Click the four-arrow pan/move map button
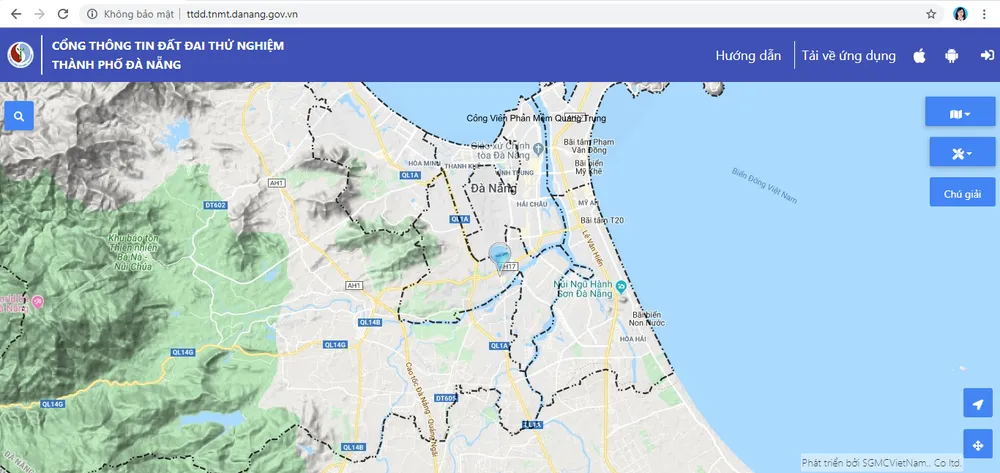Image resolution: width=1000 pixels, height=473 pixels. (977, 444)
